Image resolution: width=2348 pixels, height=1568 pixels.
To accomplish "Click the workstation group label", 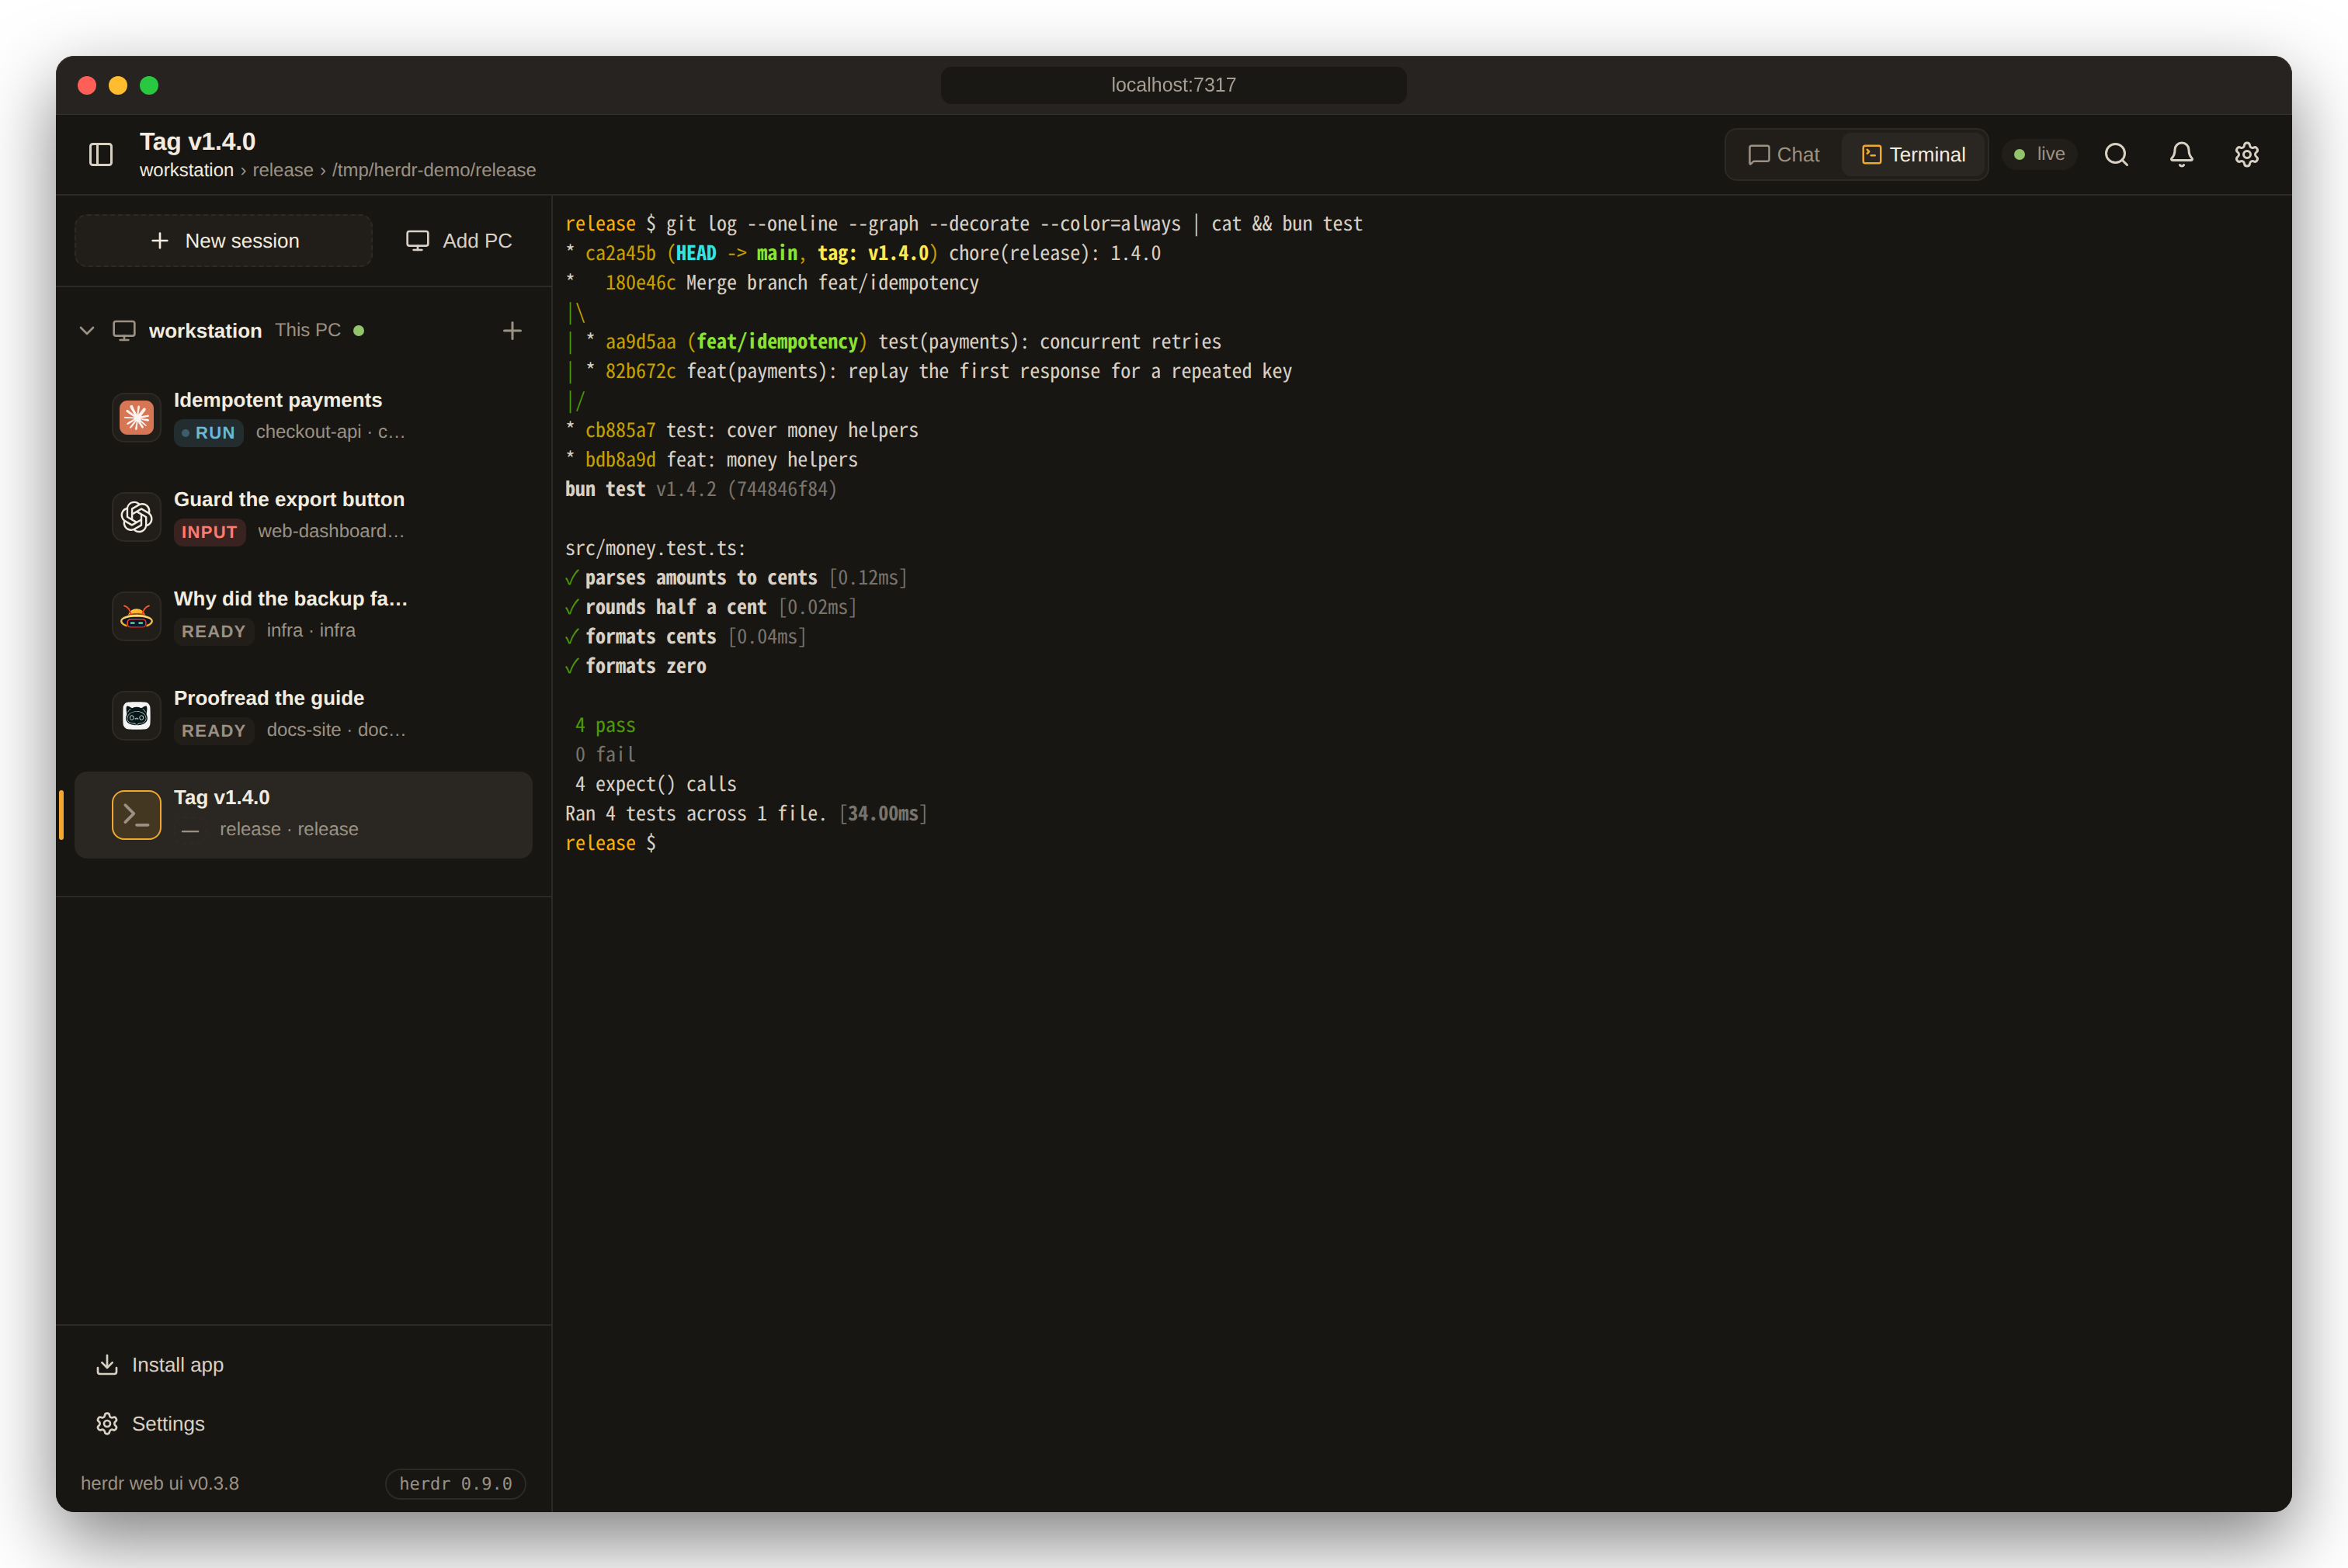I will pos(205,331).
